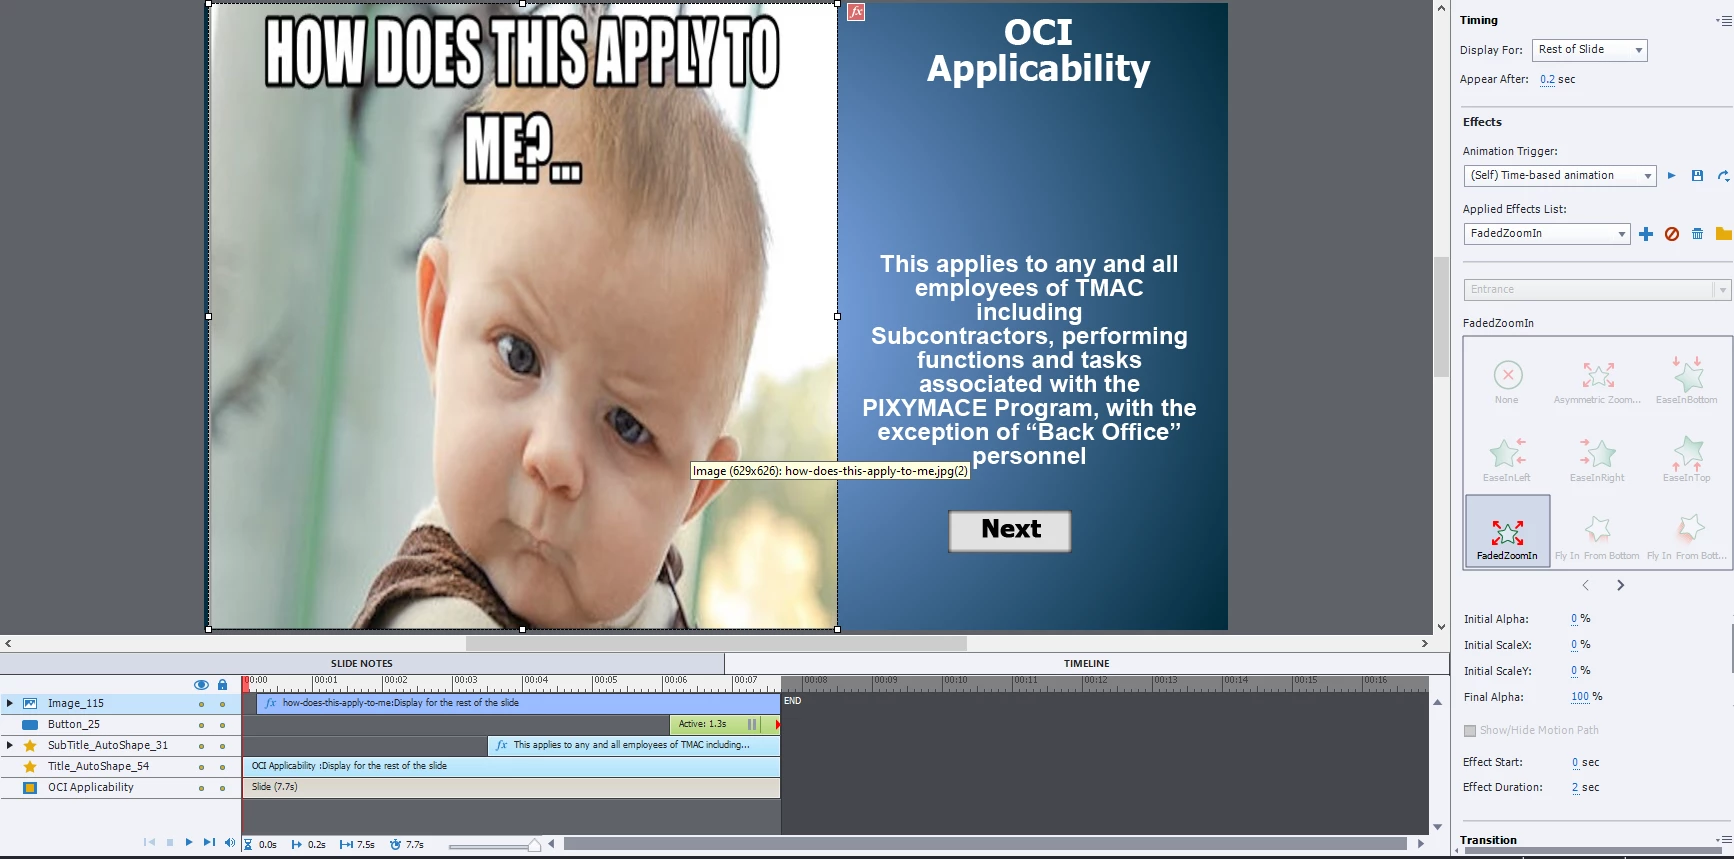Click the timeline horizontal scrollbar

(x=985, y=844)
